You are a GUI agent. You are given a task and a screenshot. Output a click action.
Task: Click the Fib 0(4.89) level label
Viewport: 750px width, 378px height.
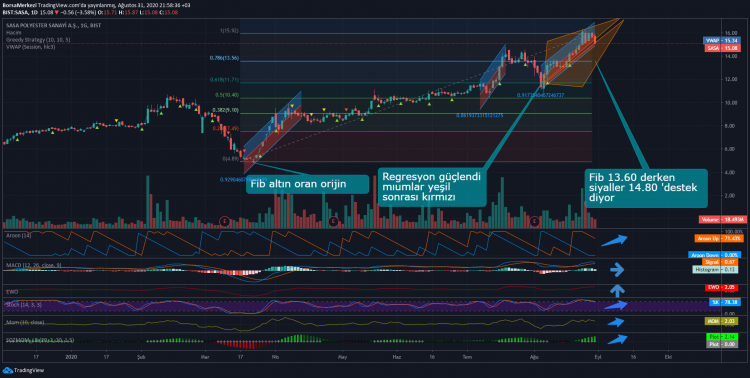pyautogui.click(x=231, y=158)
